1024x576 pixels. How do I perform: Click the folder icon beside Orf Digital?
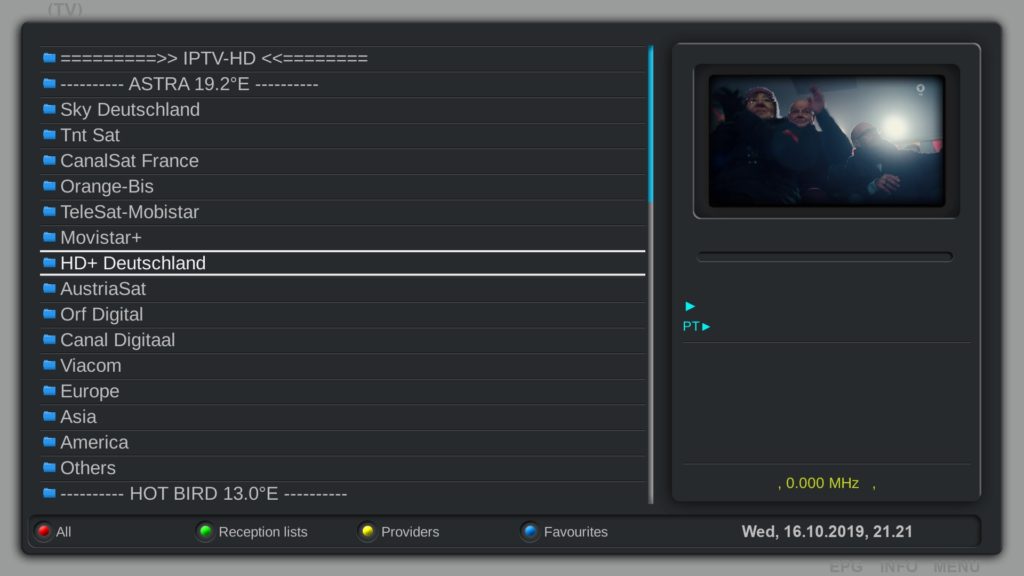point(49,314)
